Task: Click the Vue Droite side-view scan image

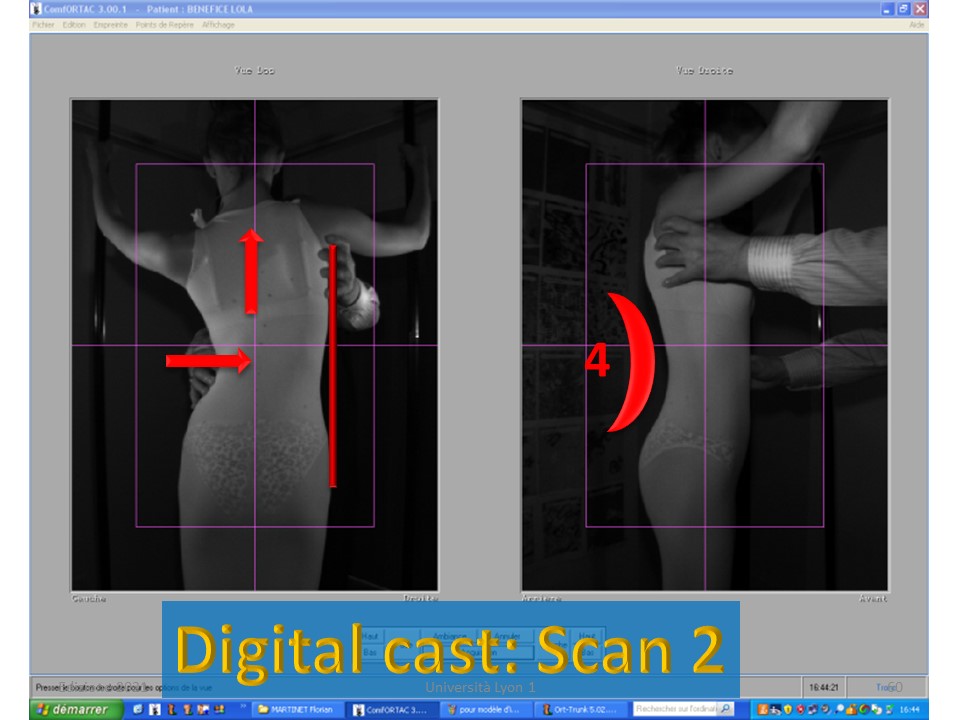Action: (x=705, y=345)
